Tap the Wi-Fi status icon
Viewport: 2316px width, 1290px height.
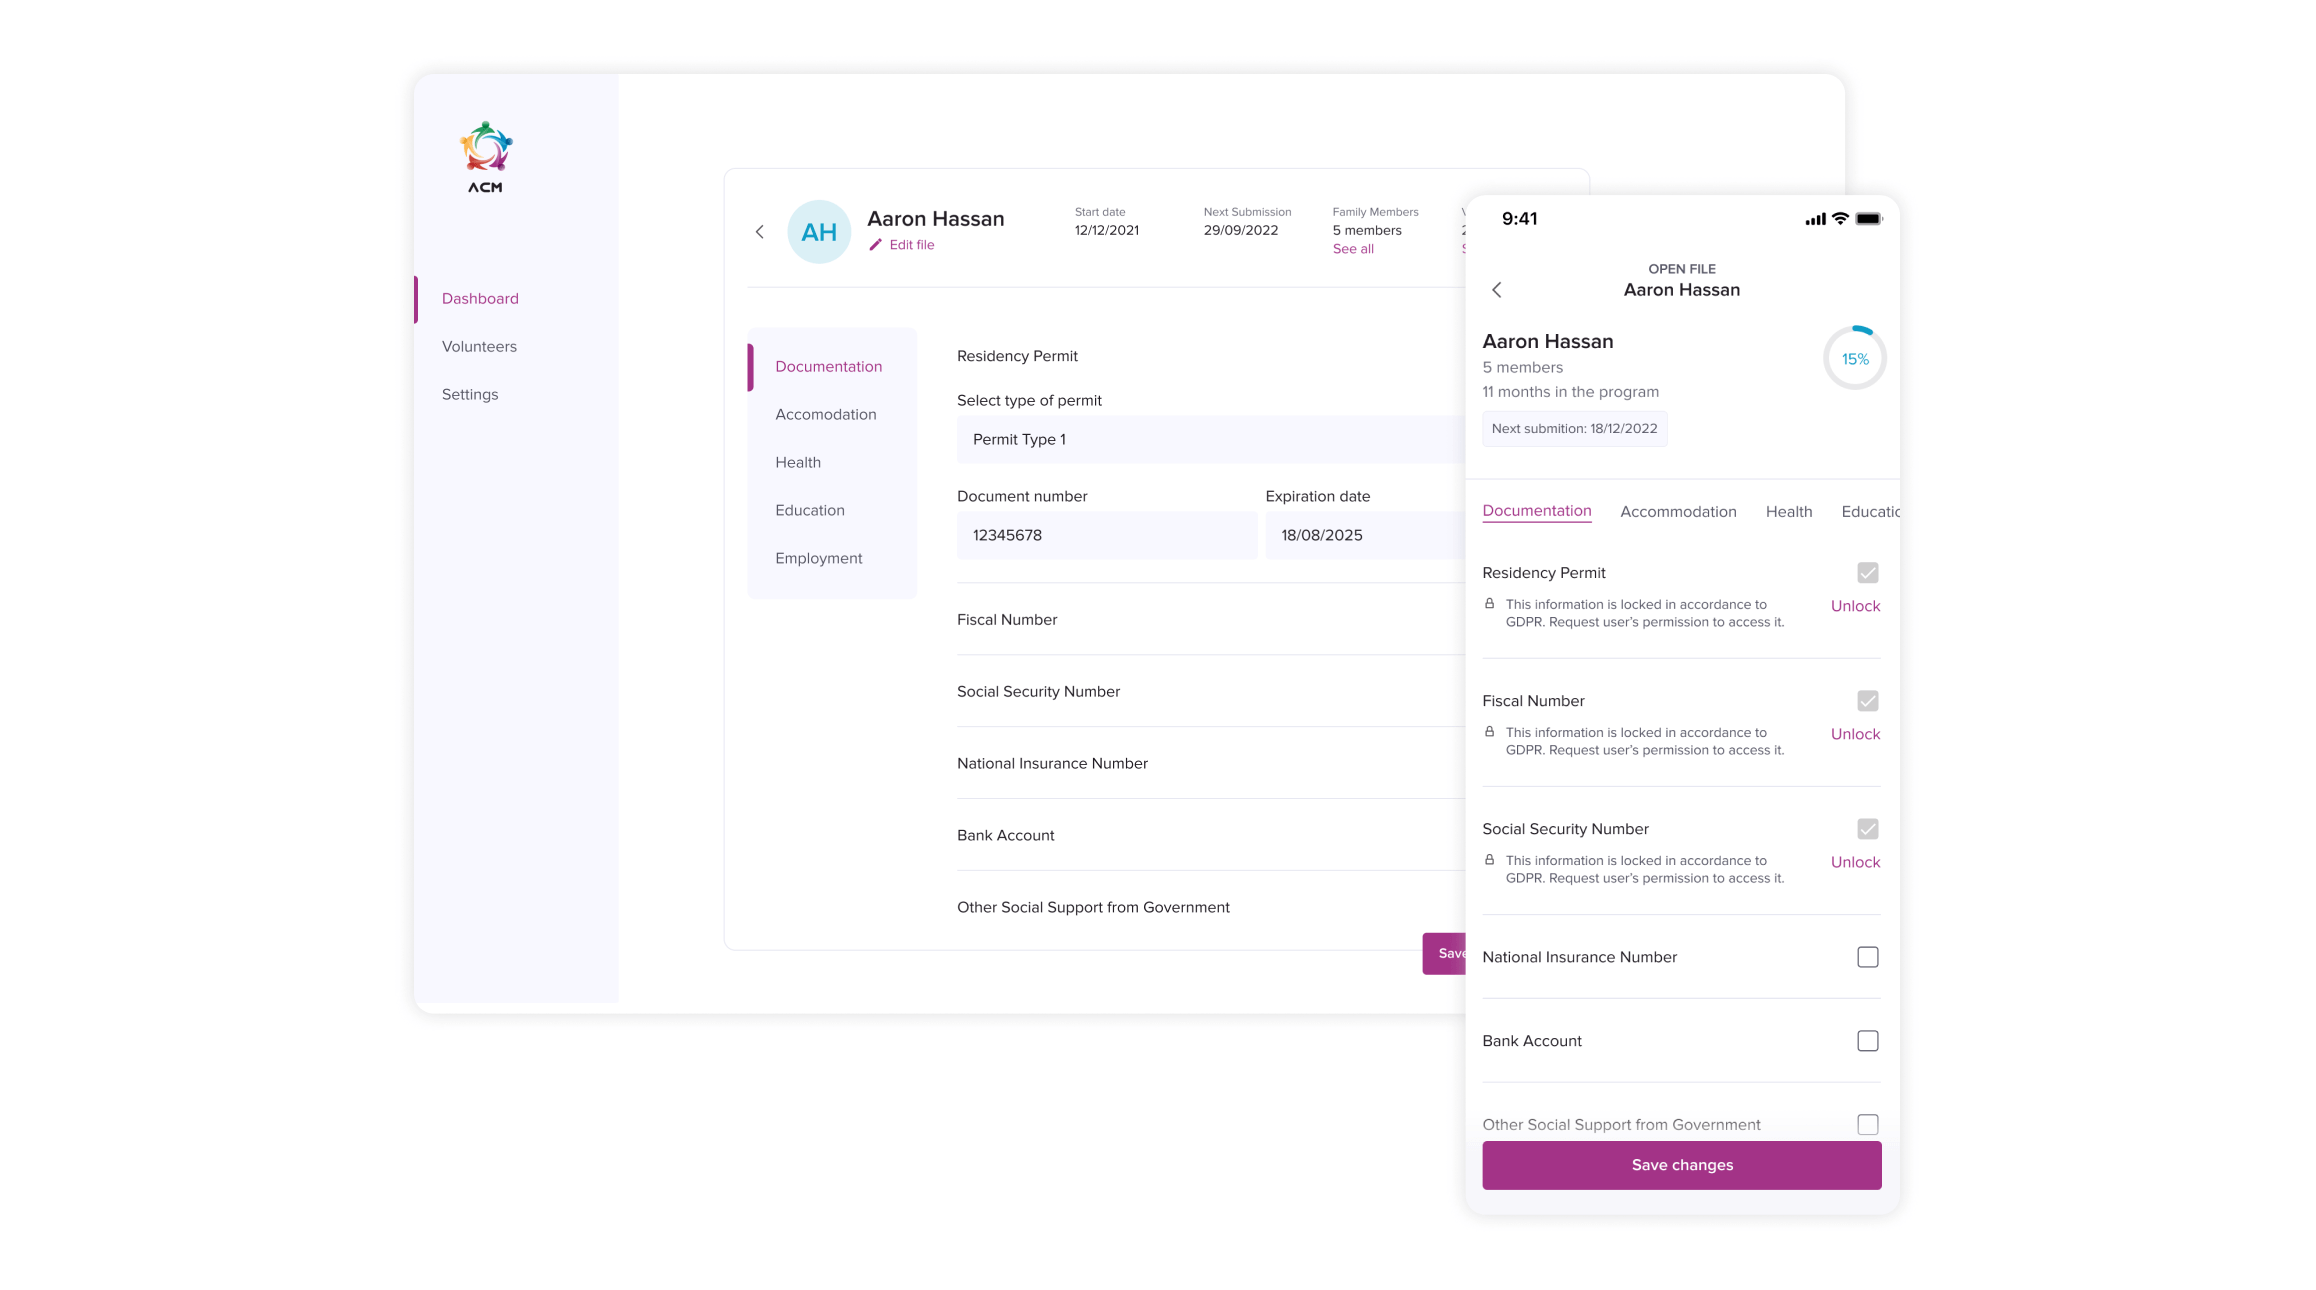click(x=1840, y=219)
